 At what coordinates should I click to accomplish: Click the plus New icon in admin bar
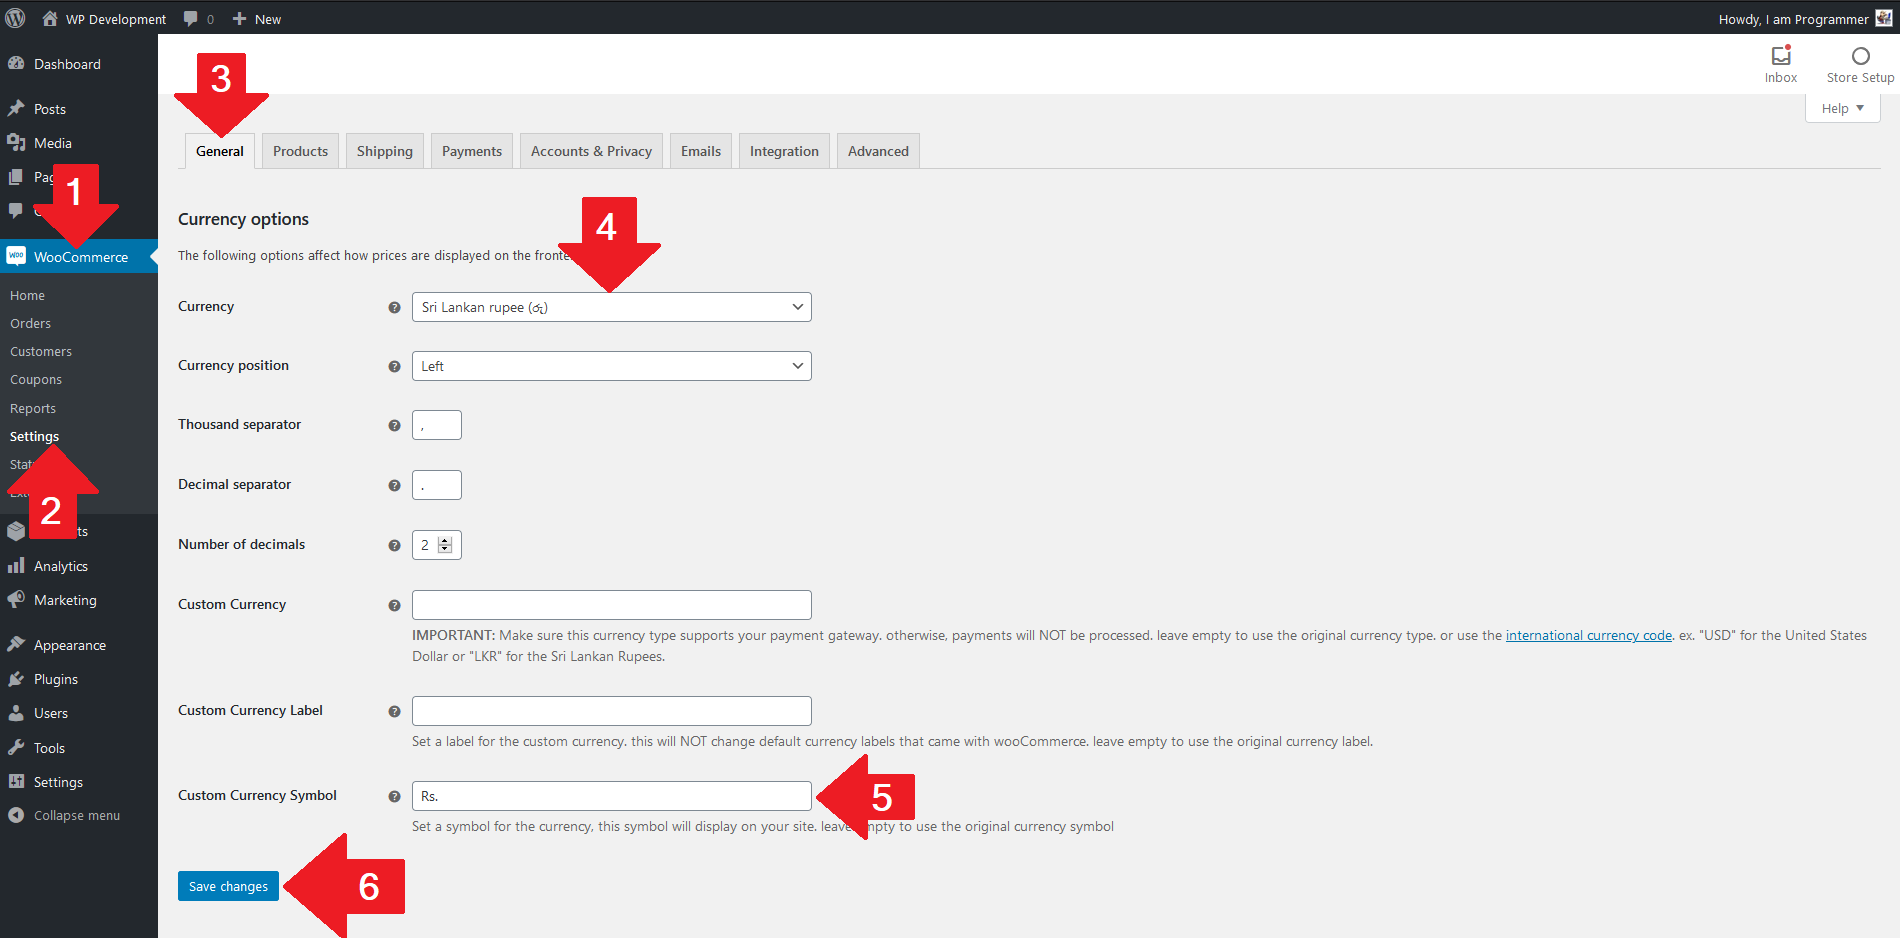[x=239, y=19]
